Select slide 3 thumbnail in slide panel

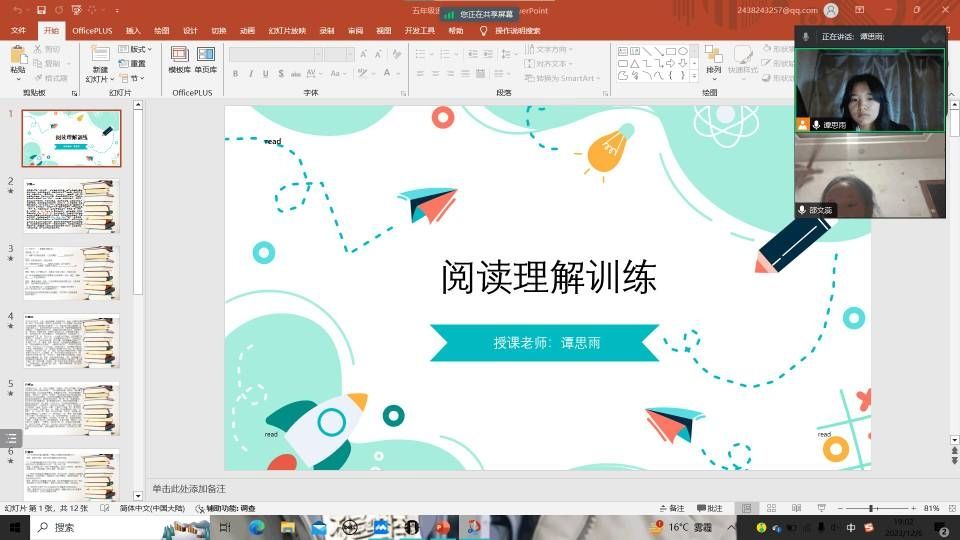pos(72,272)
